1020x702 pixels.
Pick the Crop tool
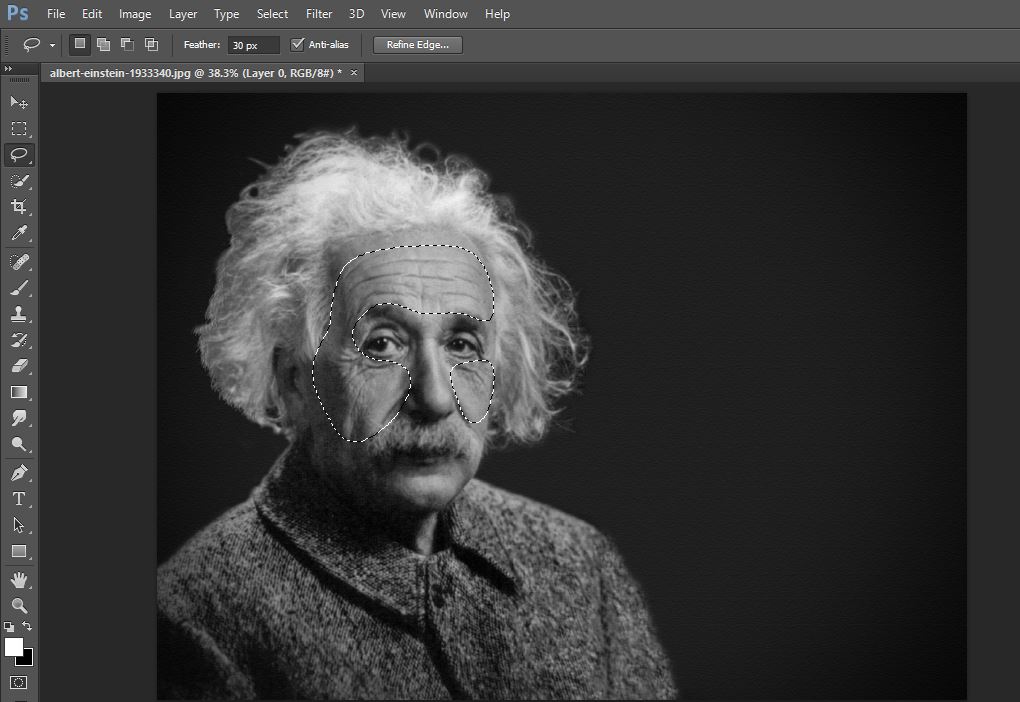point(19,207)
